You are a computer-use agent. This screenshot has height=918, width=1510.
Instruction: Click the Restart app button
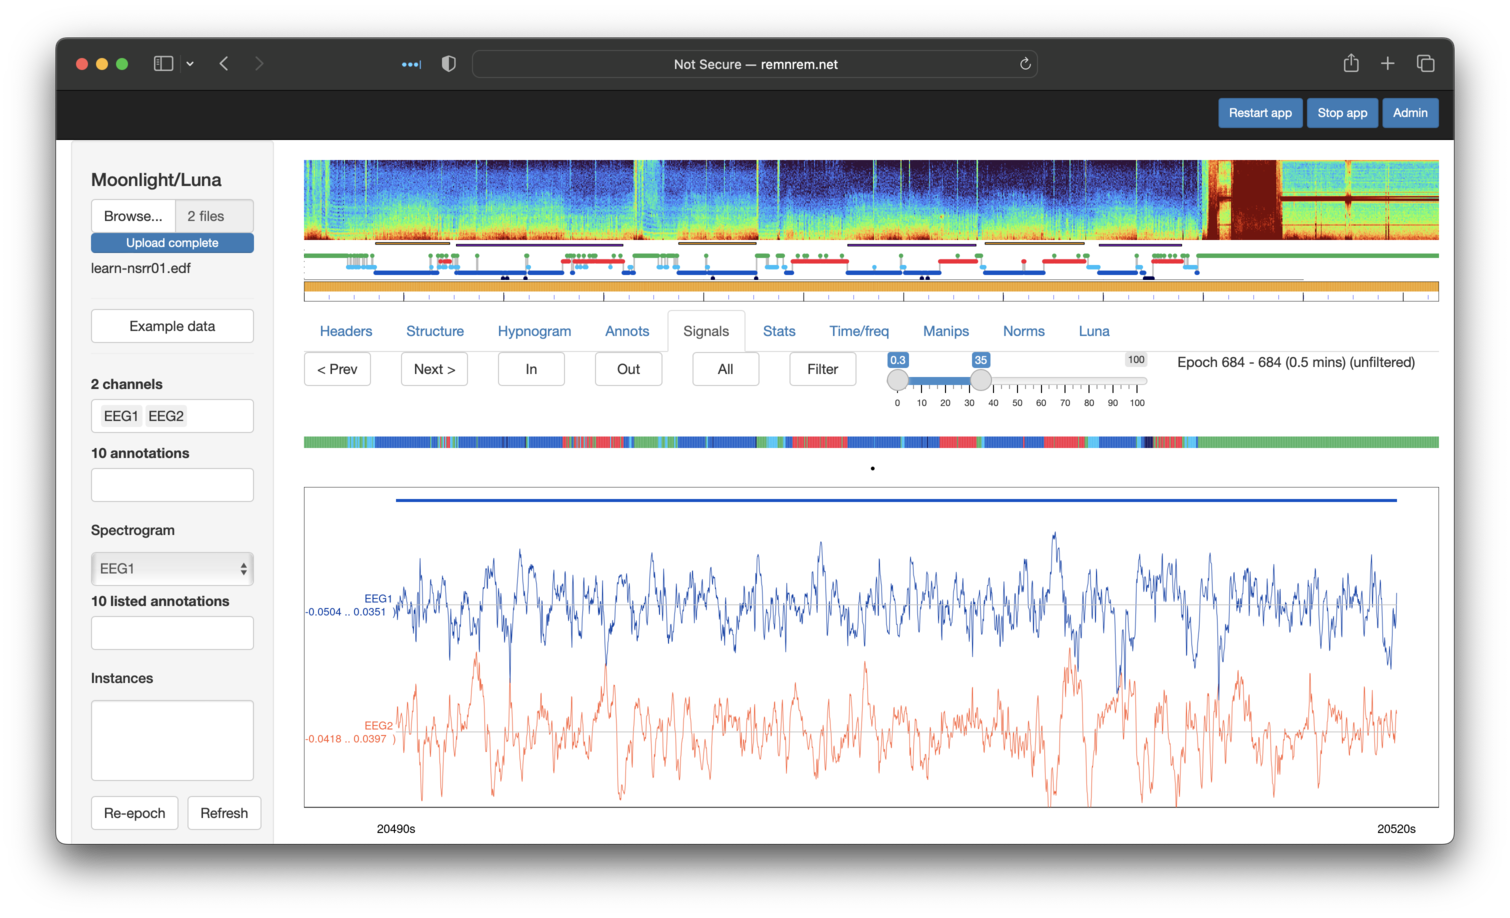pos(1260,113)
